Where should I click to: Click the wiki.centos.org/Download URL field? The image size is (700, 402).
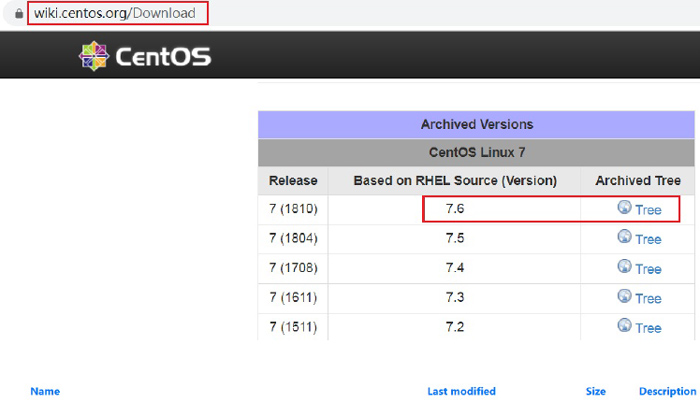pos(118,13)
